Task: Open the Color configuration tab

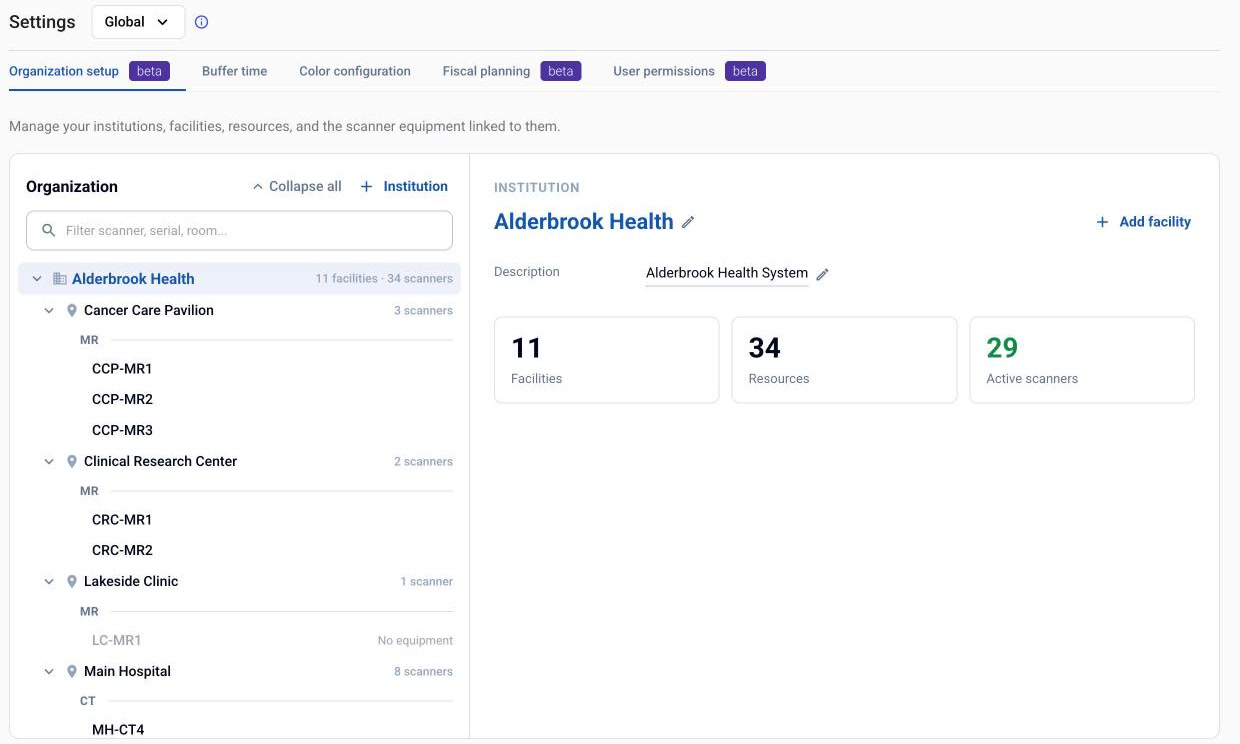Action: coord(355,71)
